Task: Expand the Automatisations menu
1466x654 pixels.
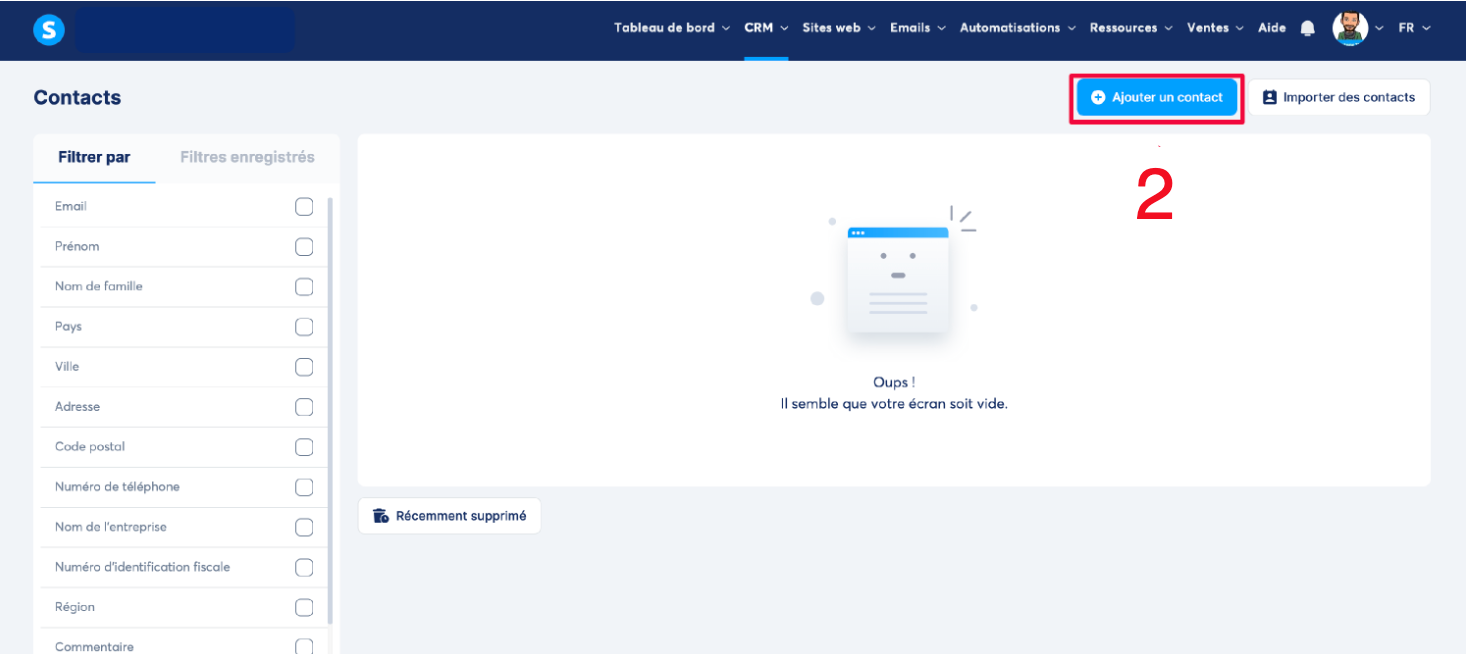Action: coord(1018,28)
